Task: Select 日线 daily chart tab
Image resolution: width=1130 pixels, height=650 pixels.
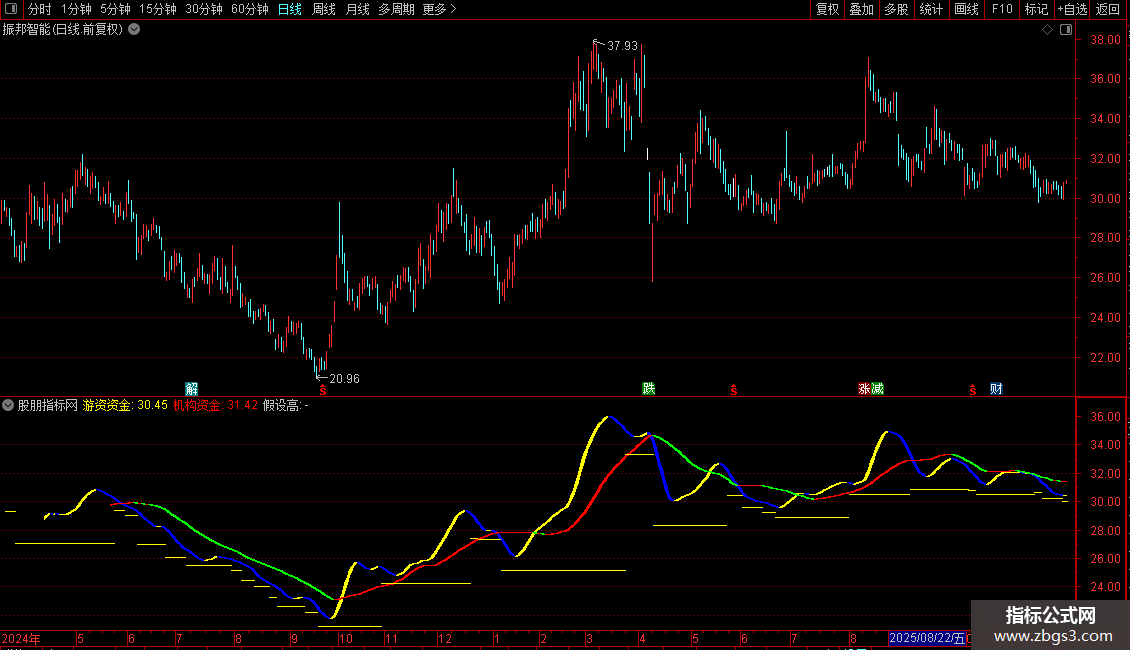Action: click(x=290, y=9)
